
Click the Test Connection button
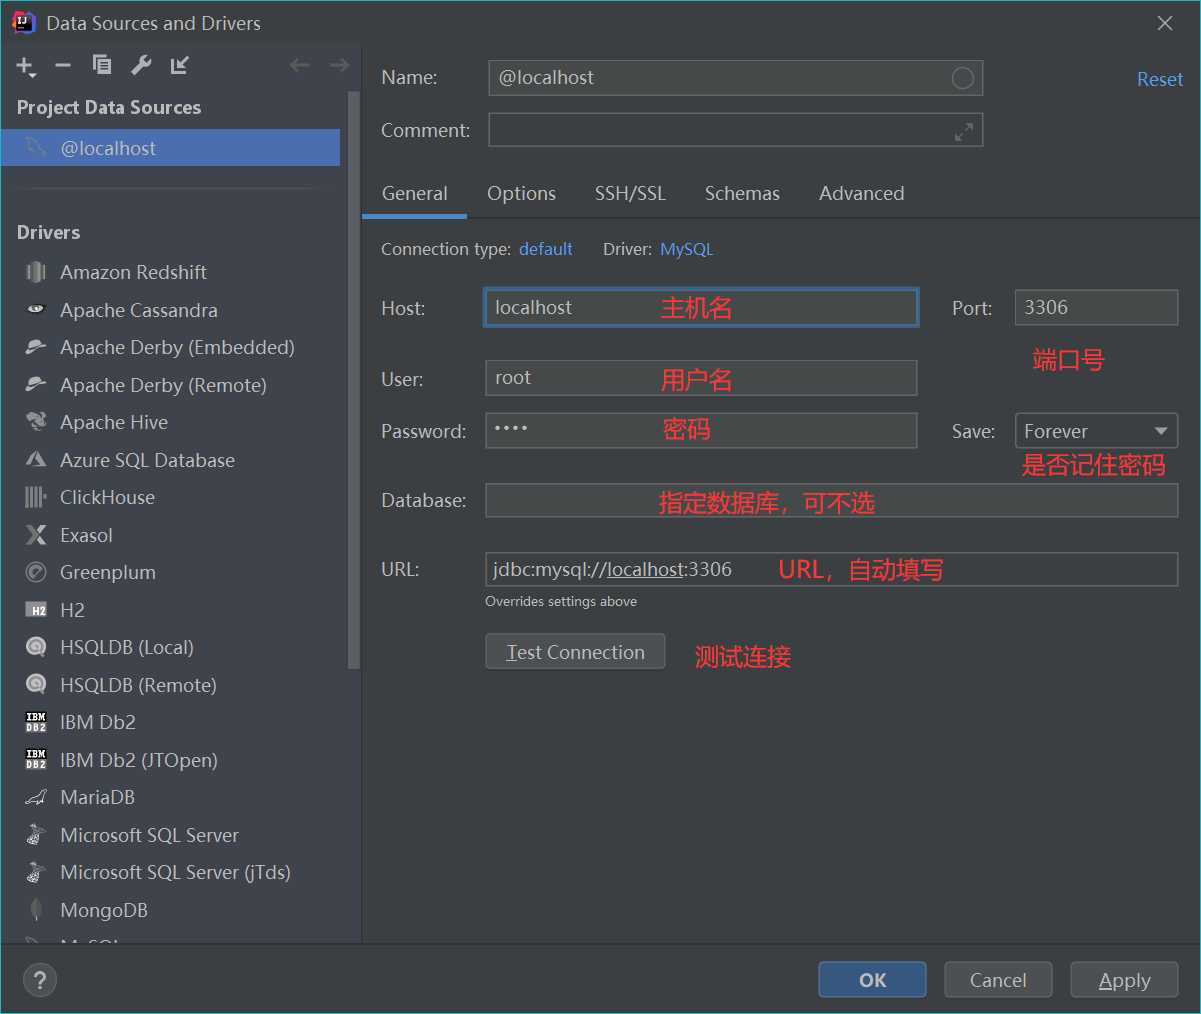[x=575, y=652]
